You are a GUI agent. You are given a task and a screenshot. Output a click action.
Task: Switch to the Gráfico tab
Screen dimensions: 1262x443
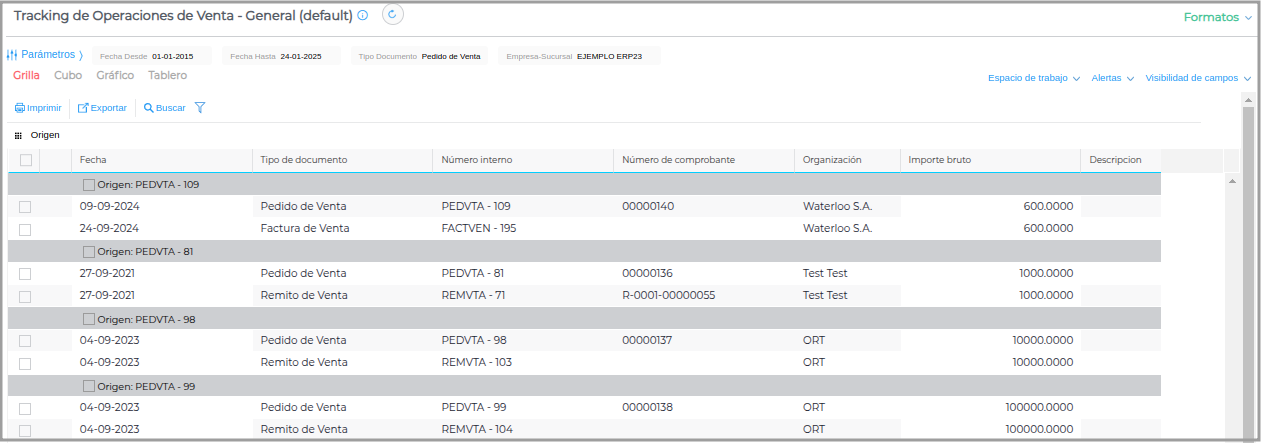(115, 76)
